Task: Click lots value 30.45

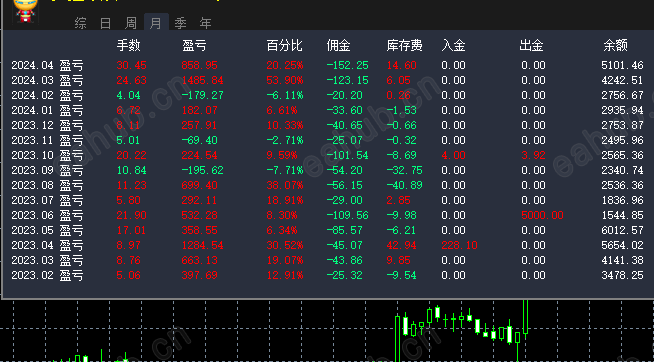Action: coord(131,65)
